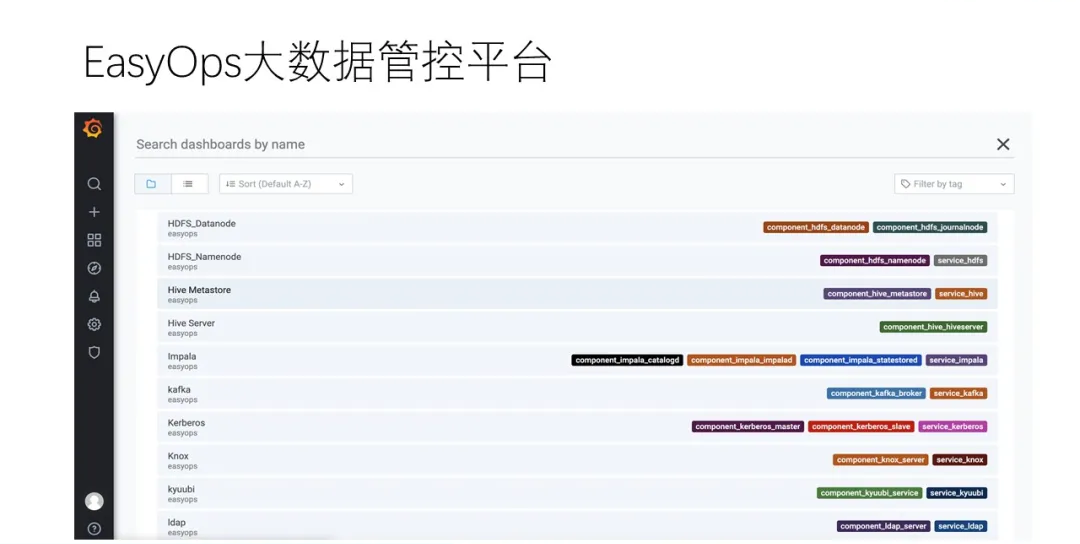Open the Knox dashboard row

[x=577, y=460]
